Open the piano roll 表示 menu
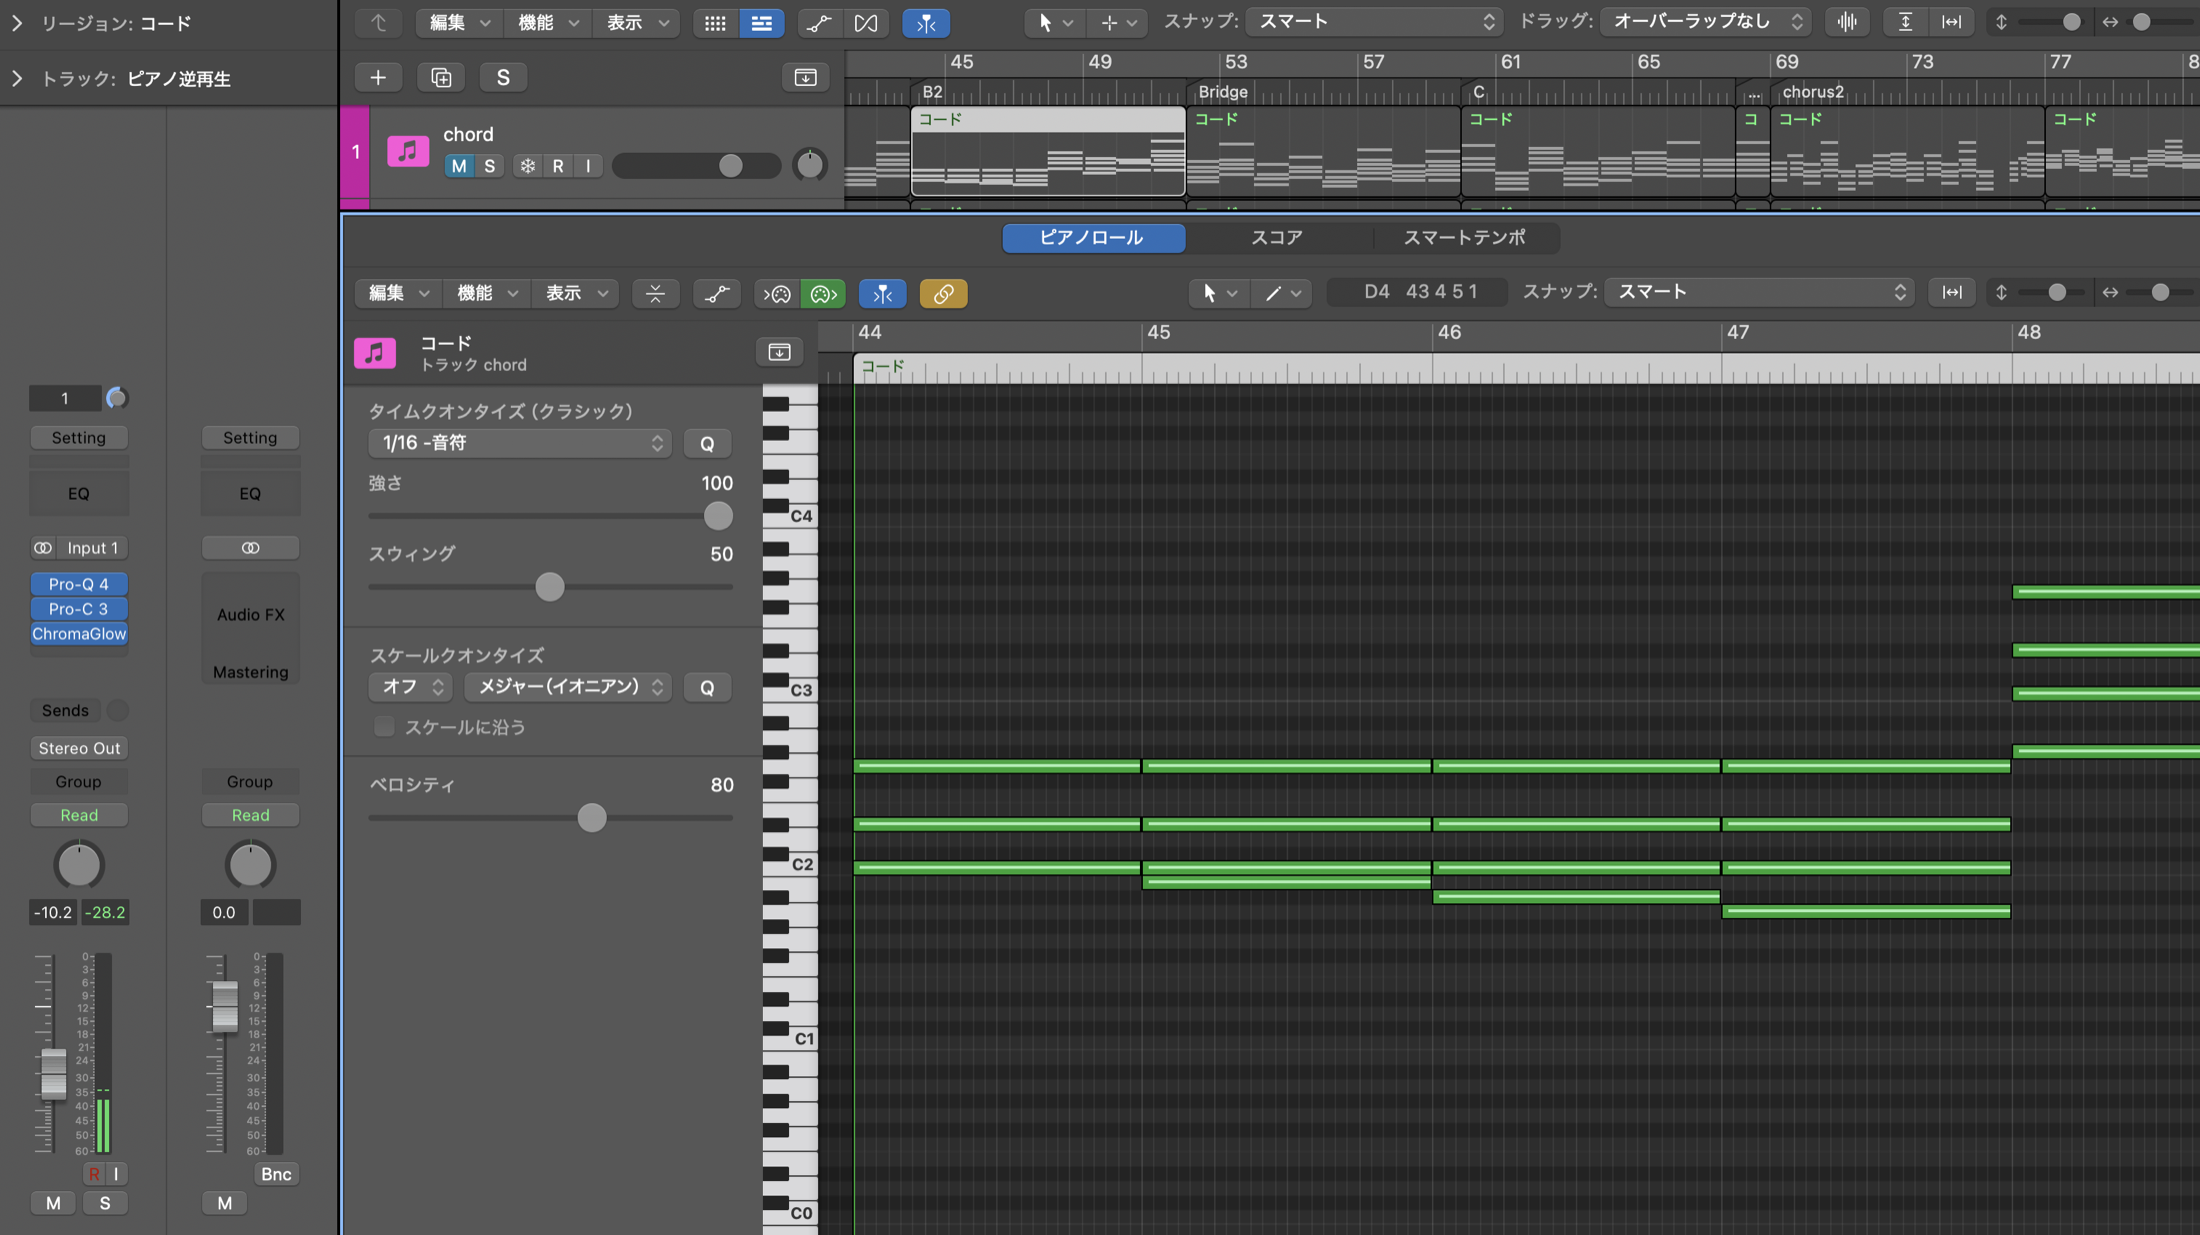The image size is (2200, 1235). tap(576, 293)
